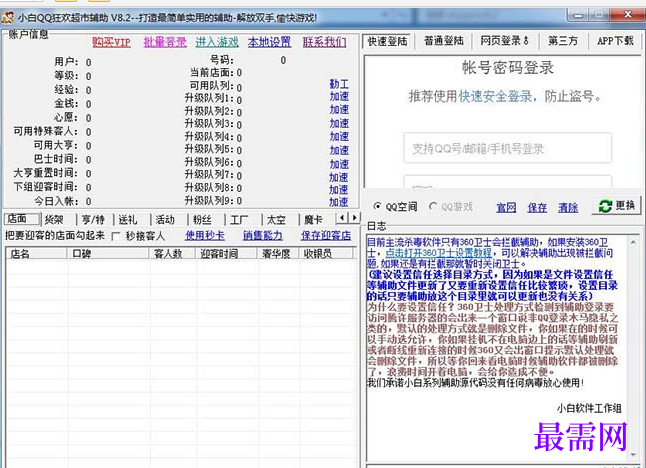Click the 联系我们 link
This screenshot has width=646, height=468.
pyautogui.click(x=324, y=42)
